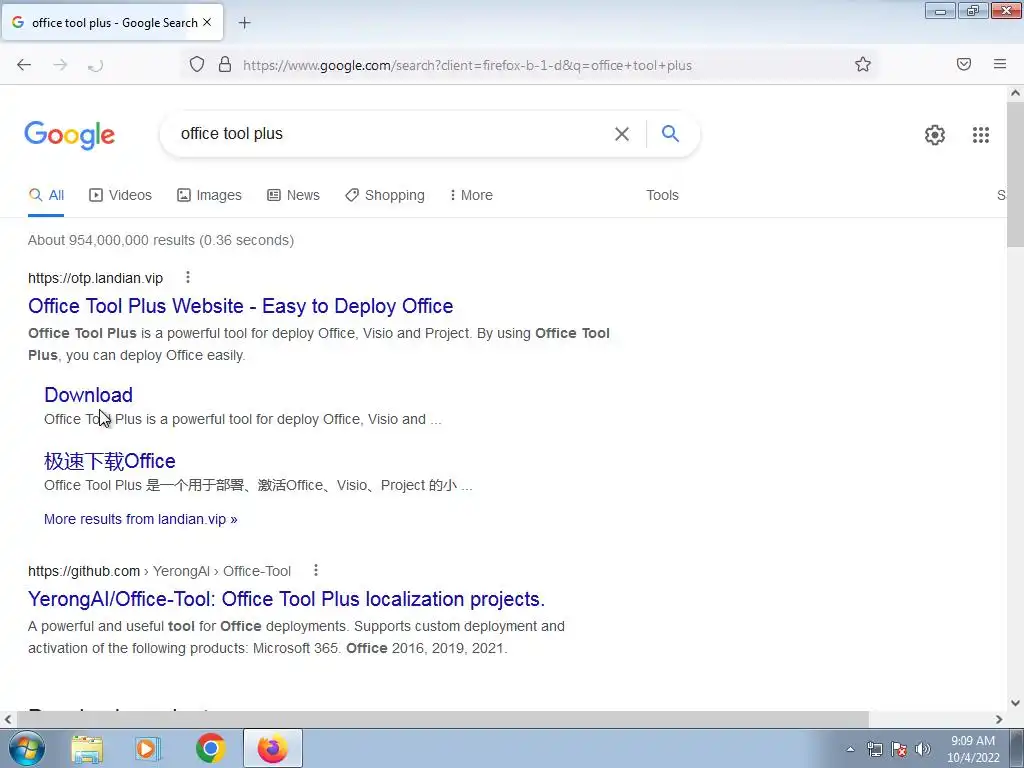Click the https://otp.landian.vip URL text
Viewport: 1024px width, 768px height.
click(x=95, y=278)
